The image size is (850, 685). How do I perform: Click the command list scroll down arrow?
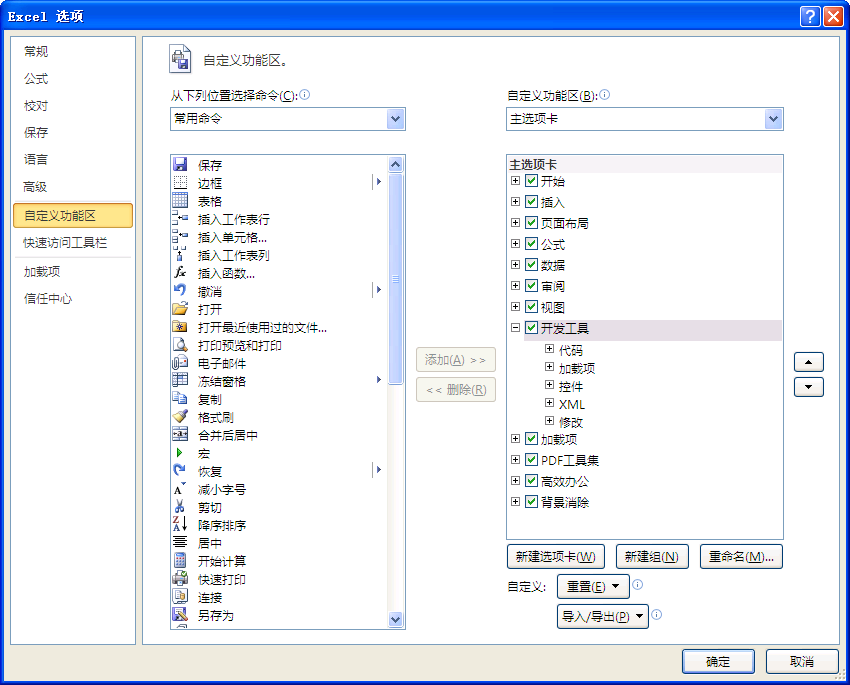tap(396, 619)
